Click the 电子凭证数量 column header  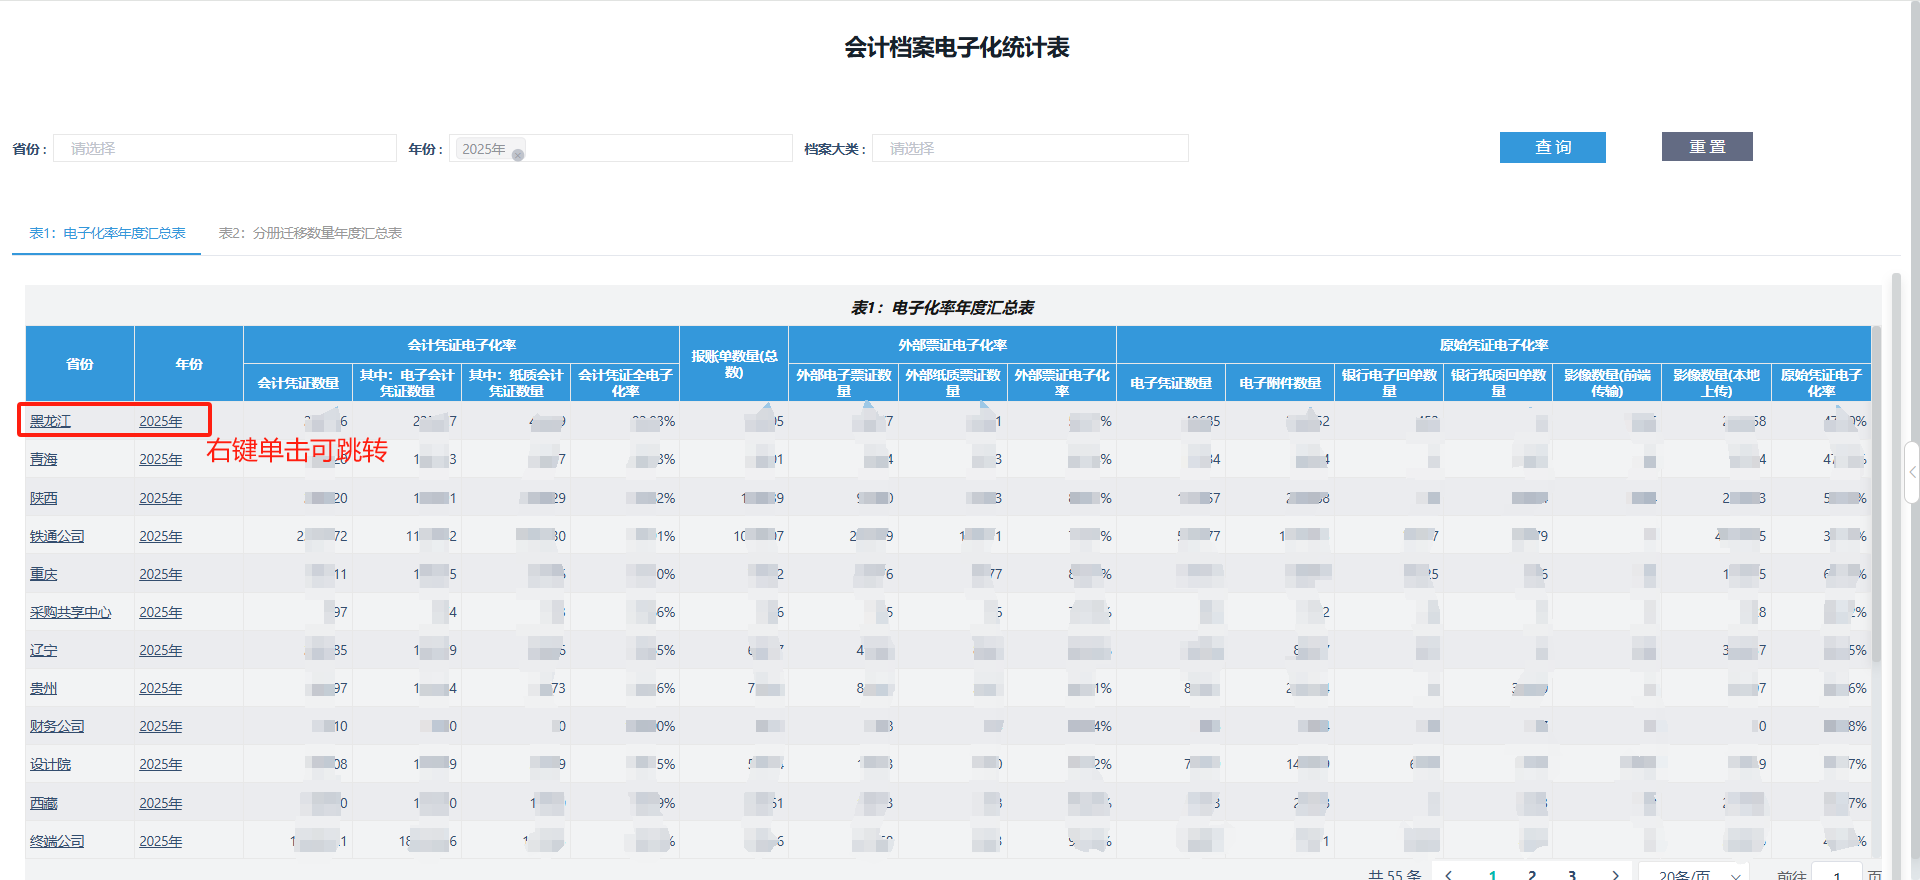(x=1171, y=383)
